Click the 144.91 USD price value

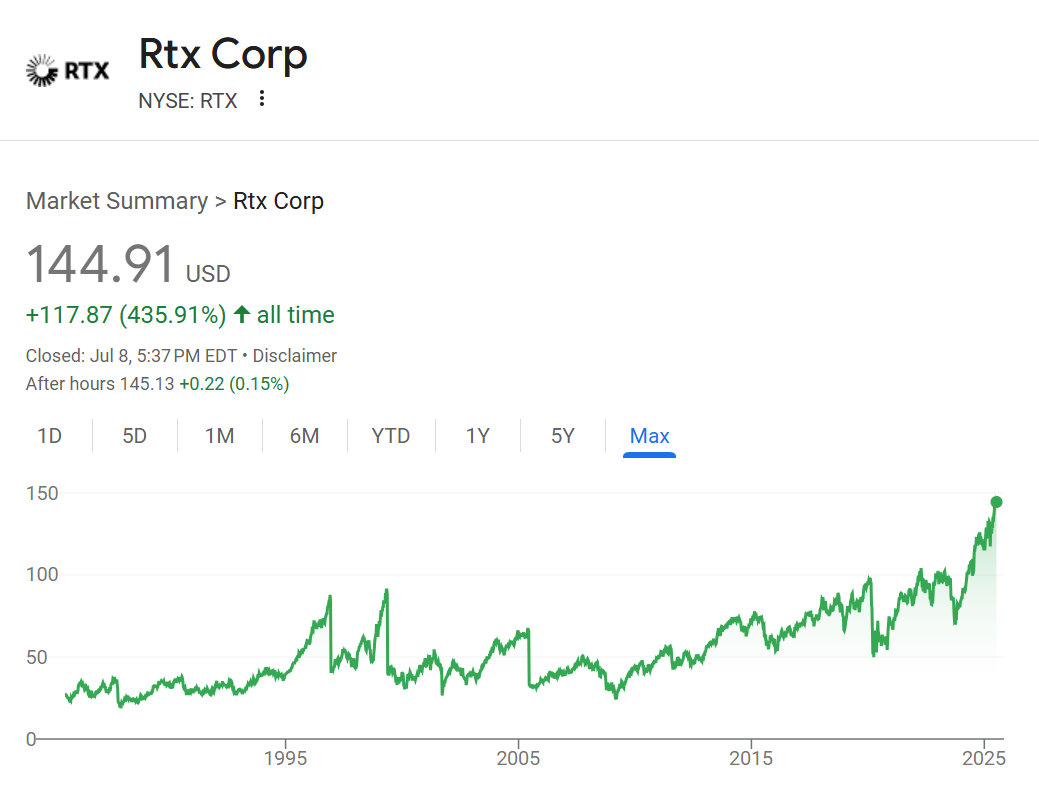(x=100, y=265)
